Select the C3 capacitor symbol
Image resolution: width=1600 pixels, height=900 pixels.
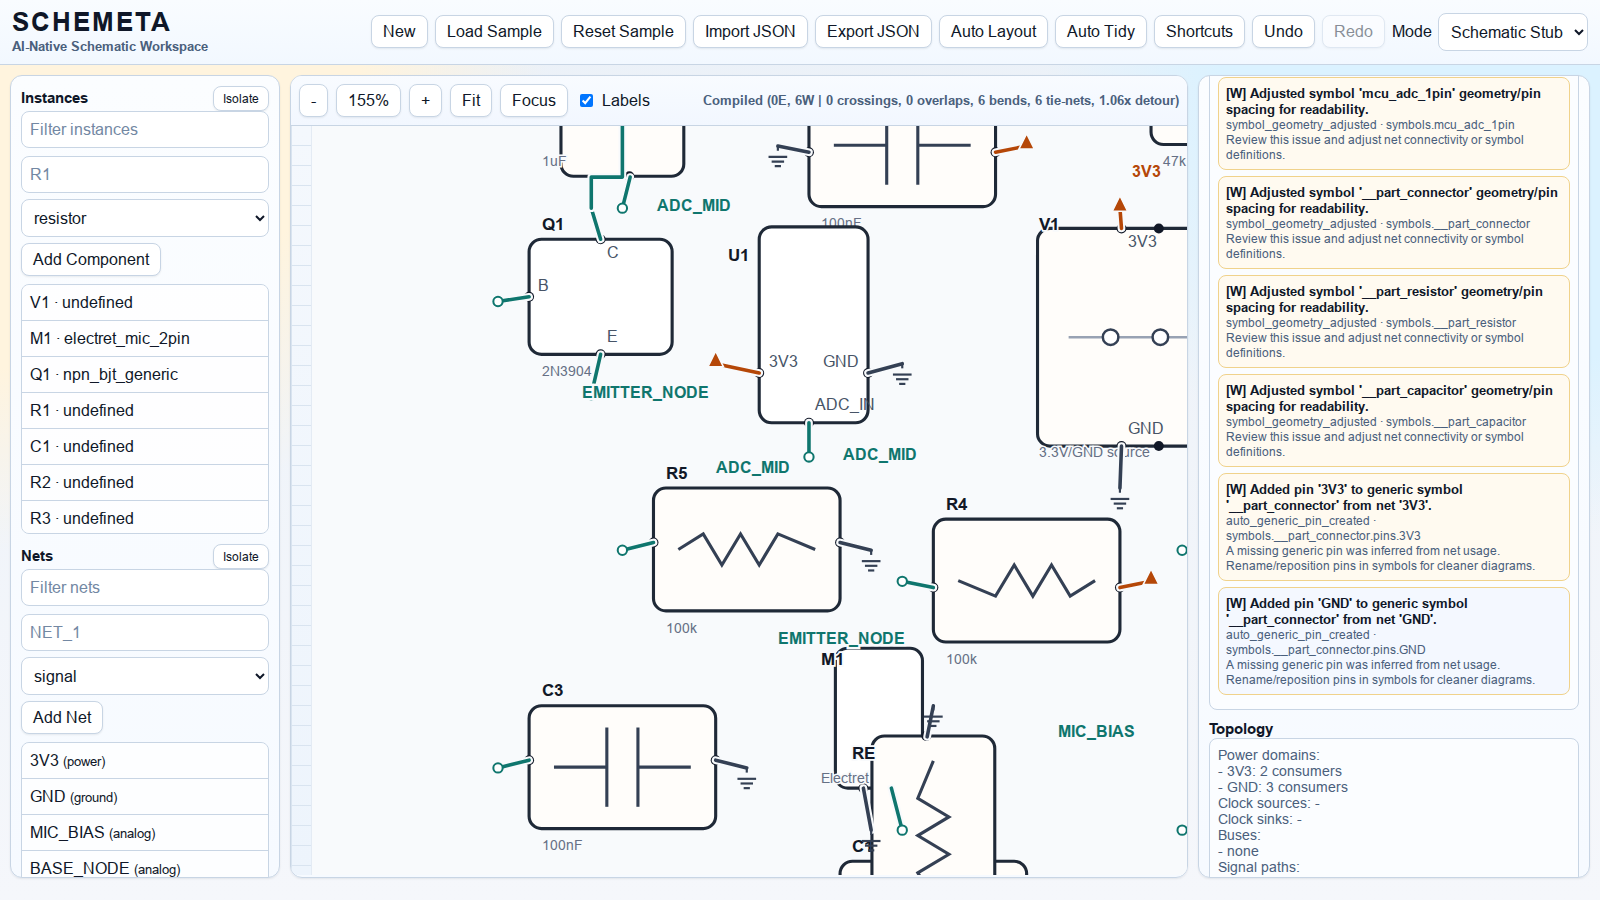click(622, 767)
